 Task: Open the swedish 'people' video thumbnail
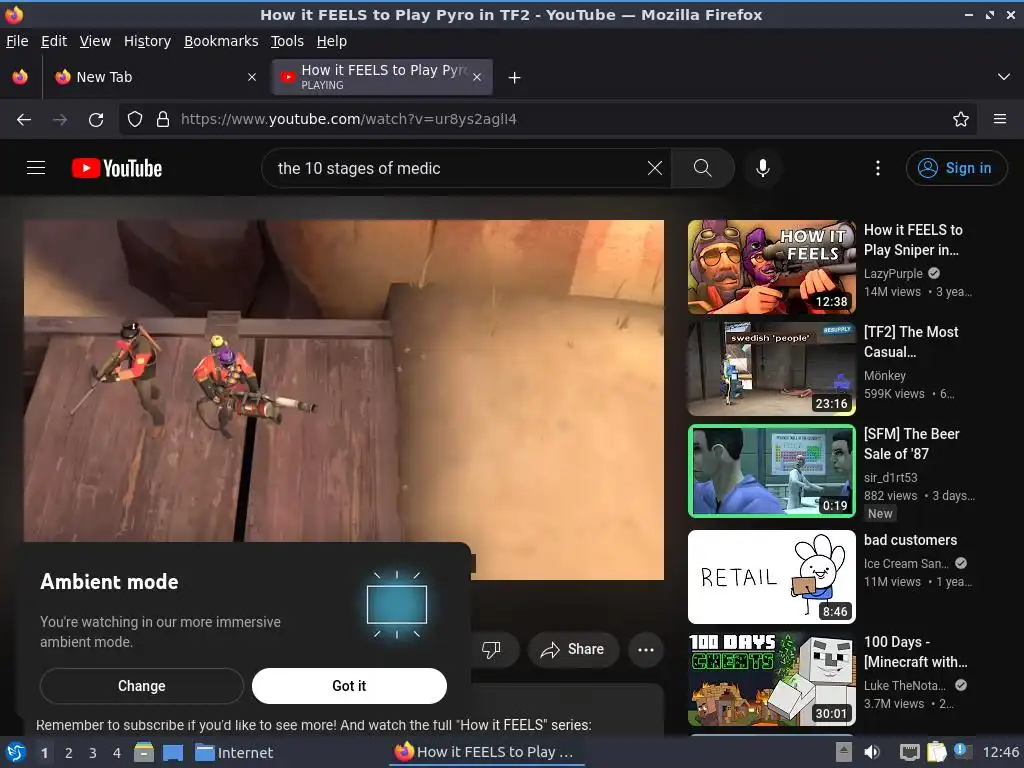[x=772, y=369]
